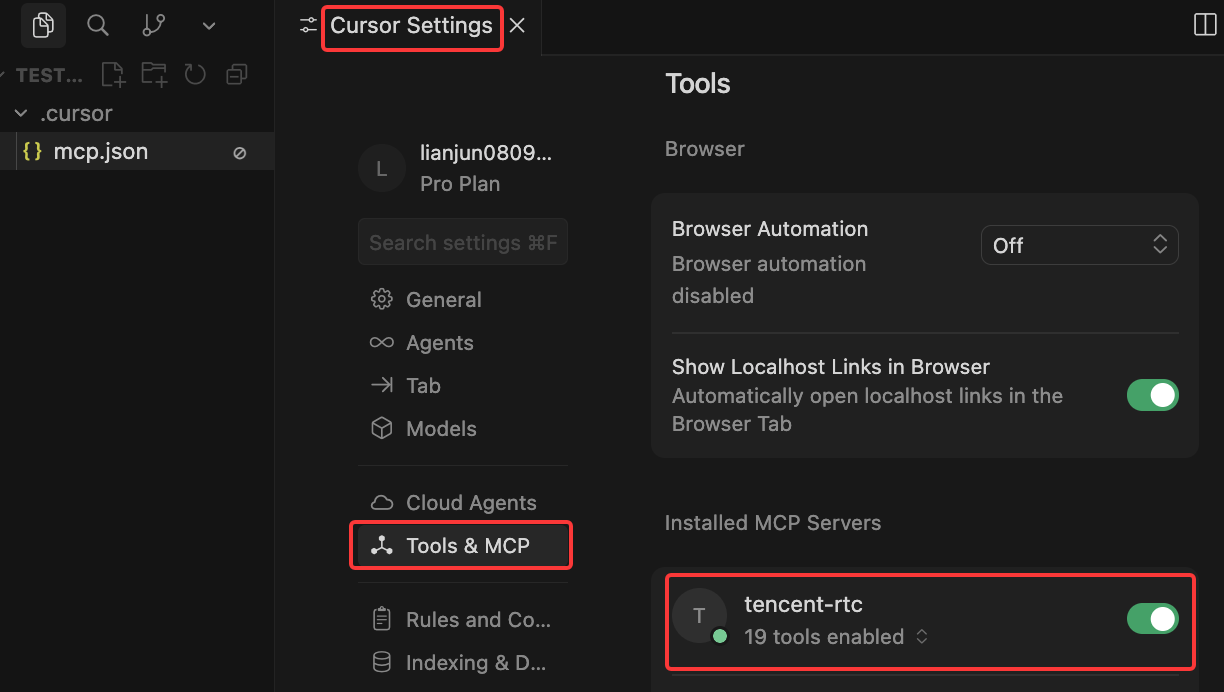Open the Browser Automation dropdown

tap(1079, 245)
